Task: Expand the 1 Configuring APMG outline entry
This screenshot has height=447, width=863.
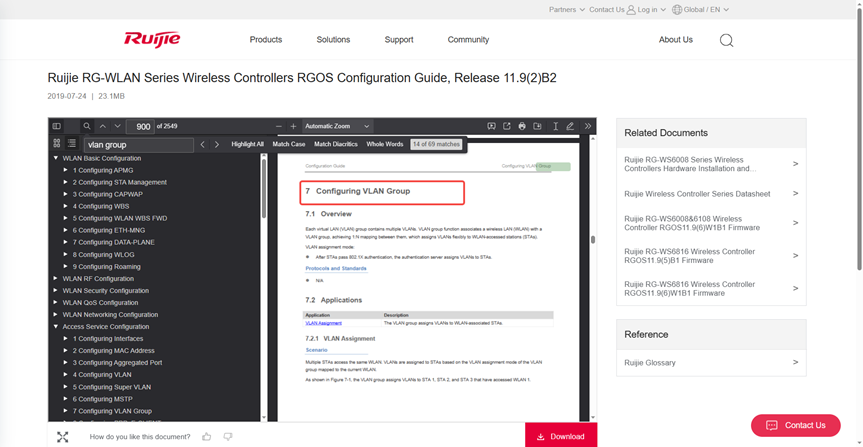Action: [66, 170]
